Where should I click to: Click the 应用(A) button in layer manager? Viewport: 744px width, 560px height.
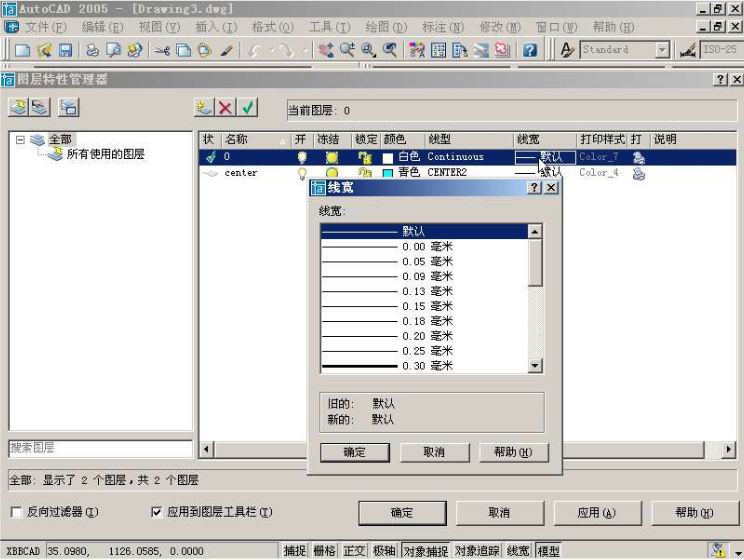597,513
